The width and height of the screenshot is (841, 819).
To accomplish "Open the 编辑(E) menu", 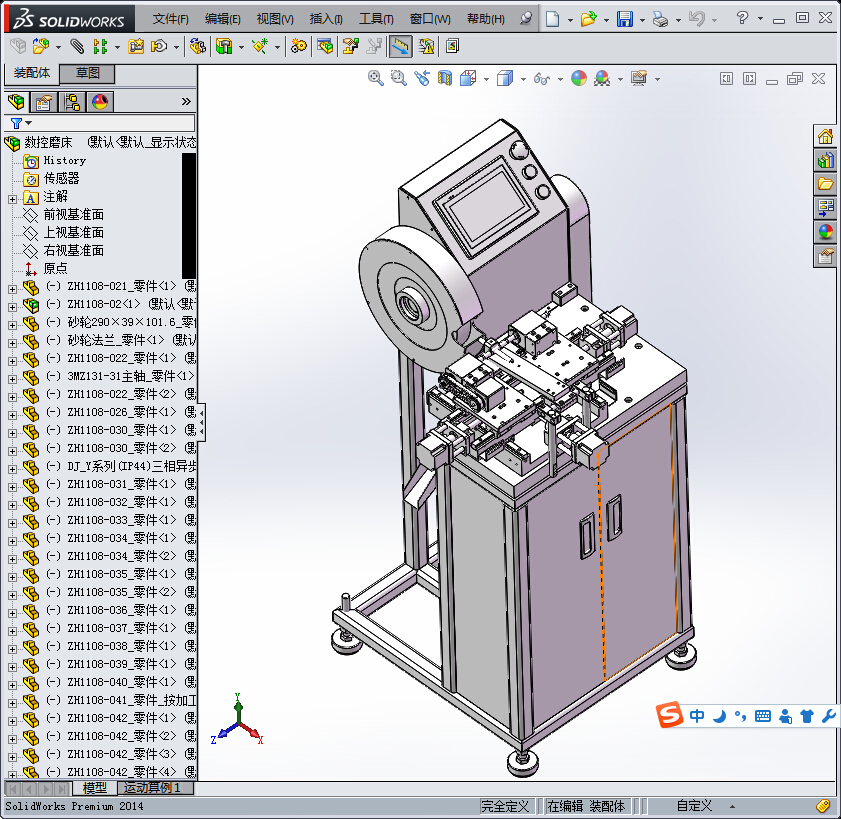I will click(223, 19).
